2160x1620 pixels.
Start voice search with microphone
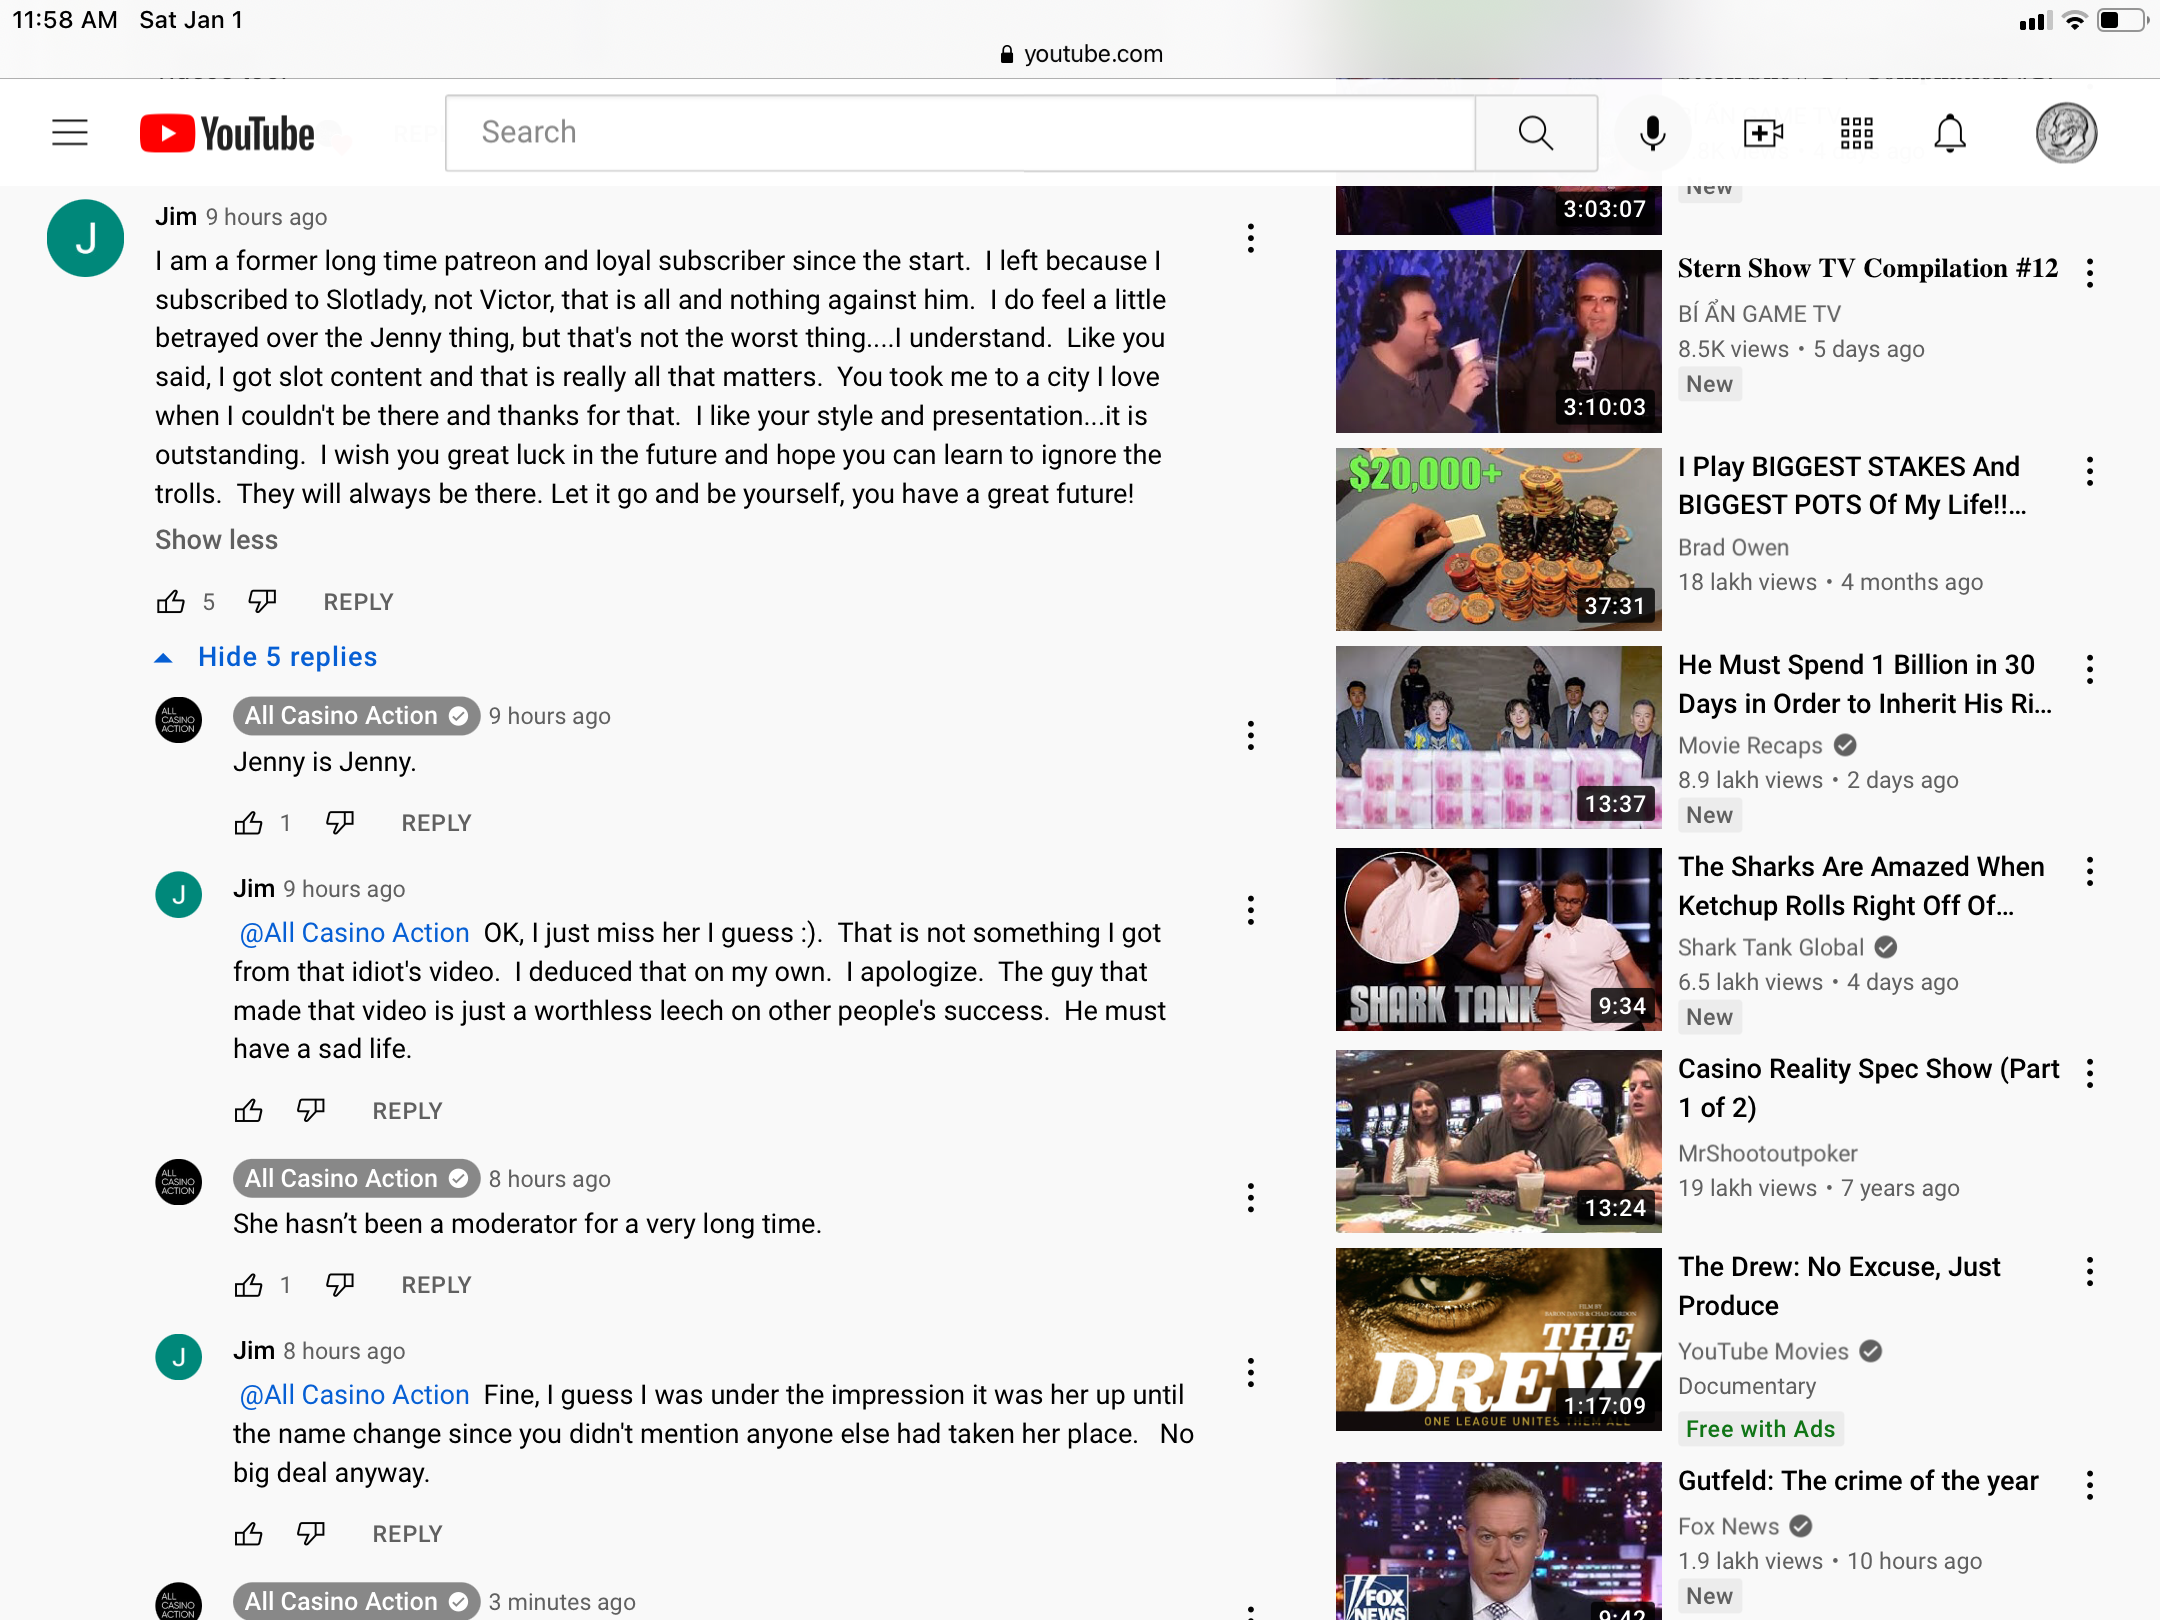click(x=1653, y=133)
